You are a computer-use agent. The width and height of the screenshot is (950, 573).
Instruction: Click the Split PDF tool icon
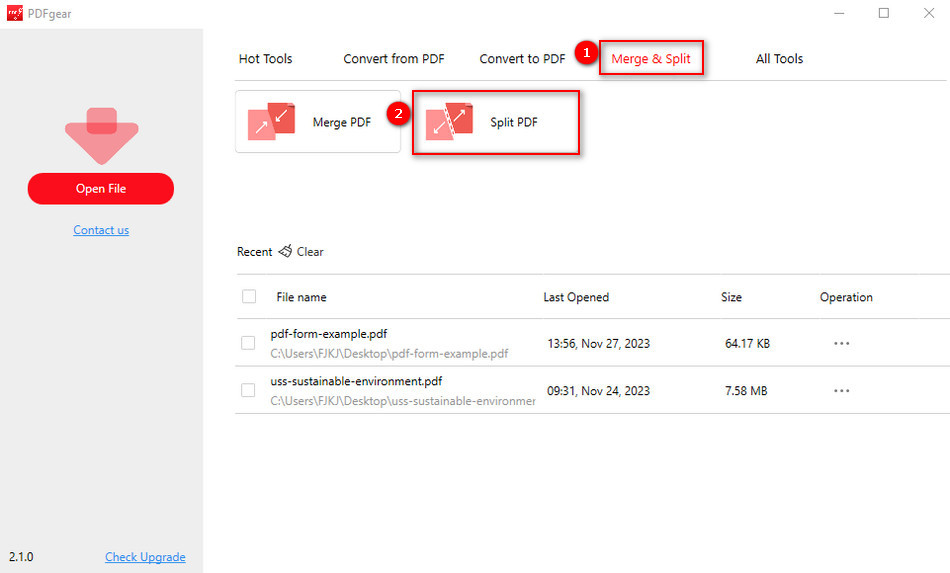449,121
